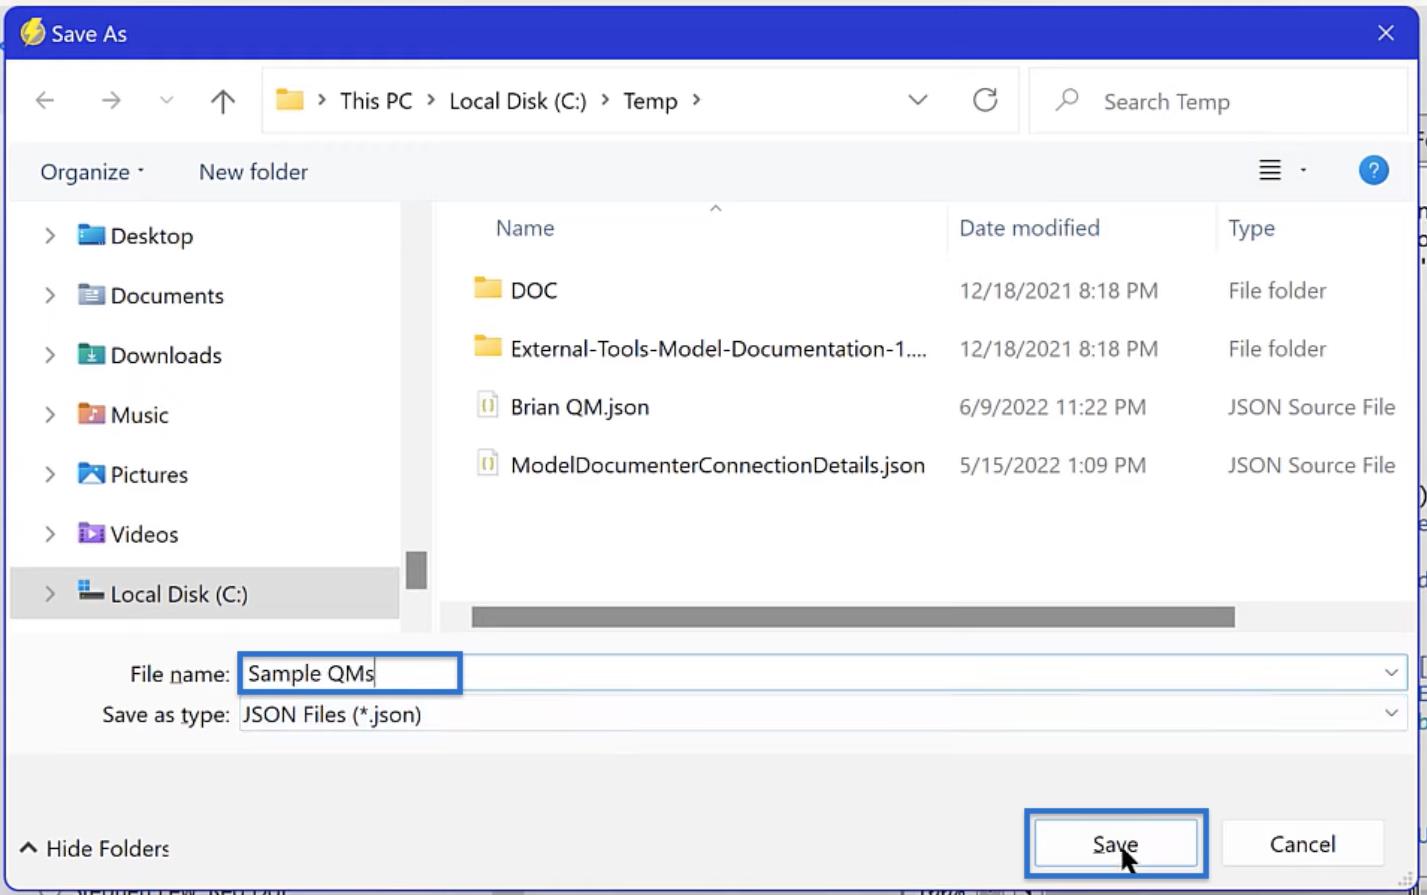Image resolution: width=1427 pixels, height=895 pixels.
Task: Expand the chevron after This PC in path
Action: pos(431,100)
